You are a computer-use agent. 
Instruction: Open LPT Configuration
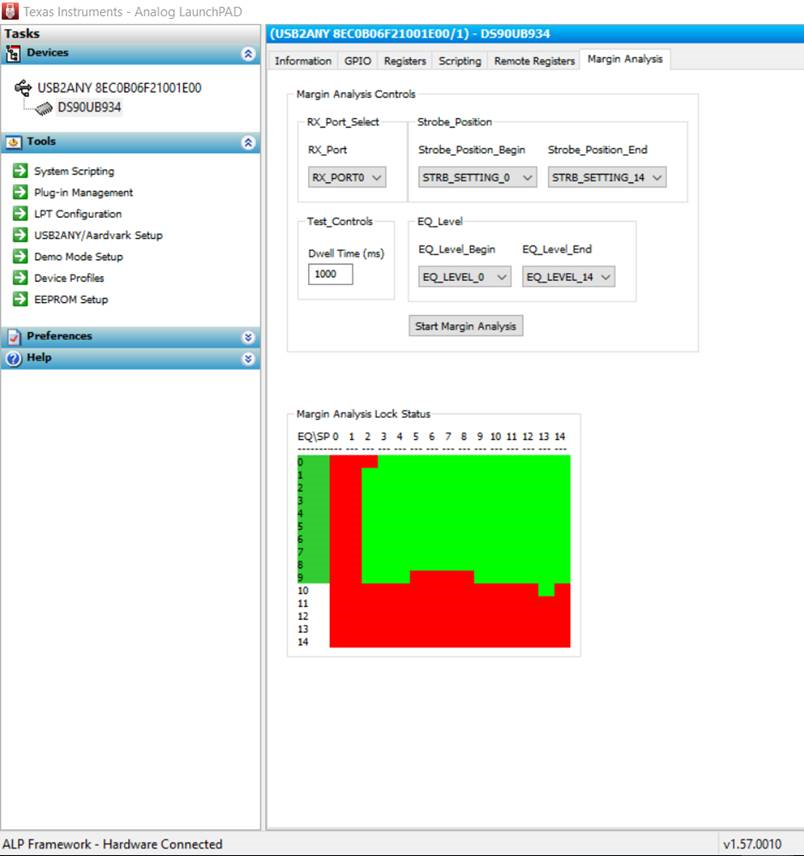pyautogui.click(x=78, y=213)
